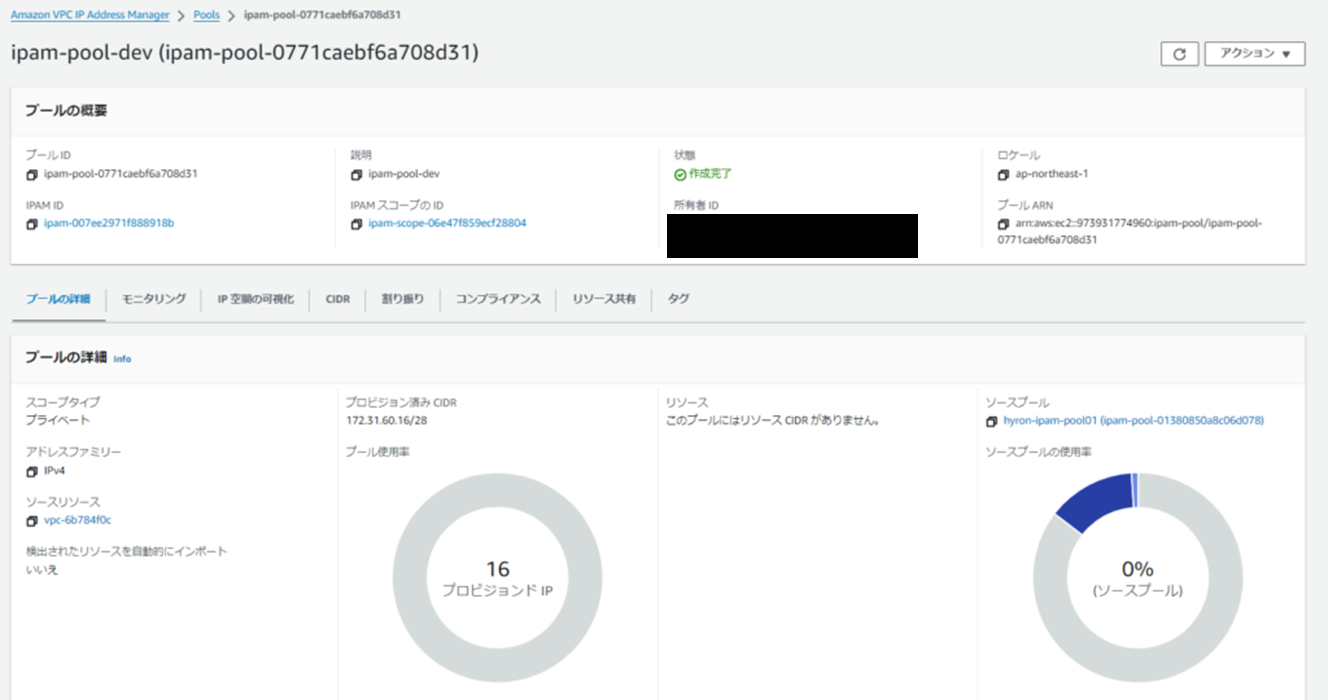
Task: Click provisioned CIDR 172.31.60.16/28
Action: 387,421
